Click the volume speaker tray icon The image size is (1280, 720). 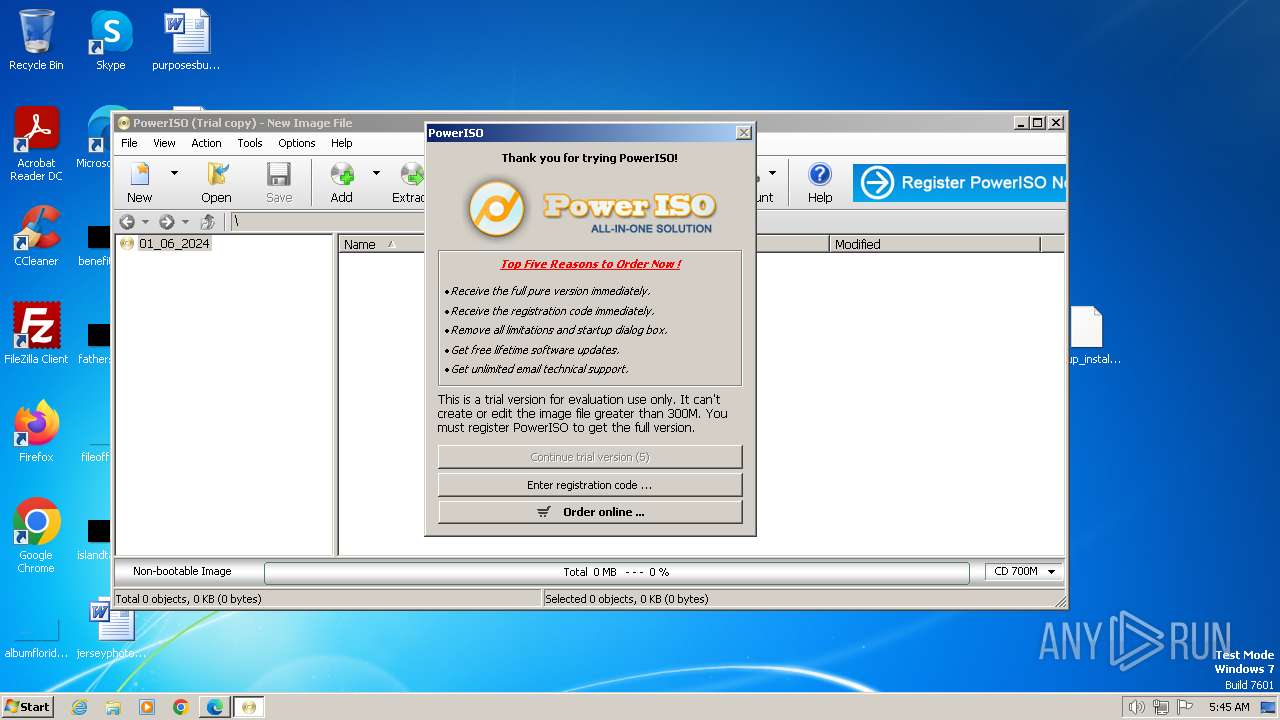(1136, 707)
